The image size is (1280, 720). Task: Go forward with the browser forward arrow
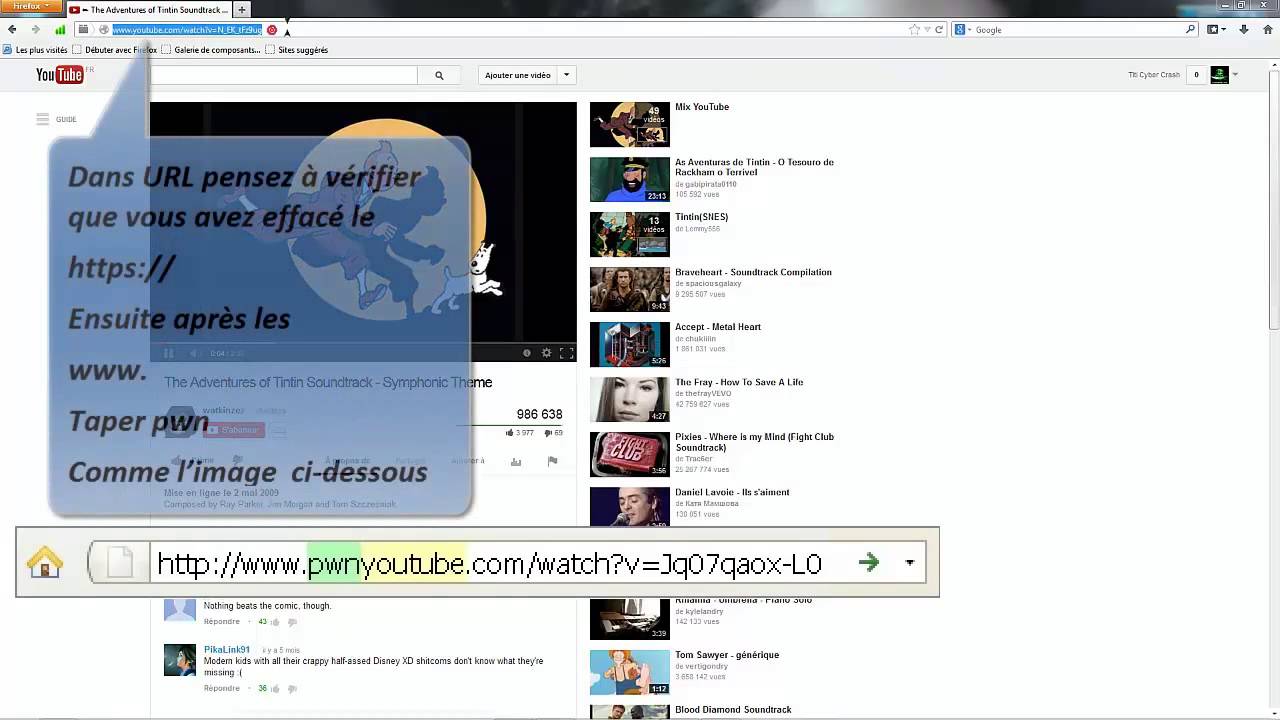coord(36,30)
